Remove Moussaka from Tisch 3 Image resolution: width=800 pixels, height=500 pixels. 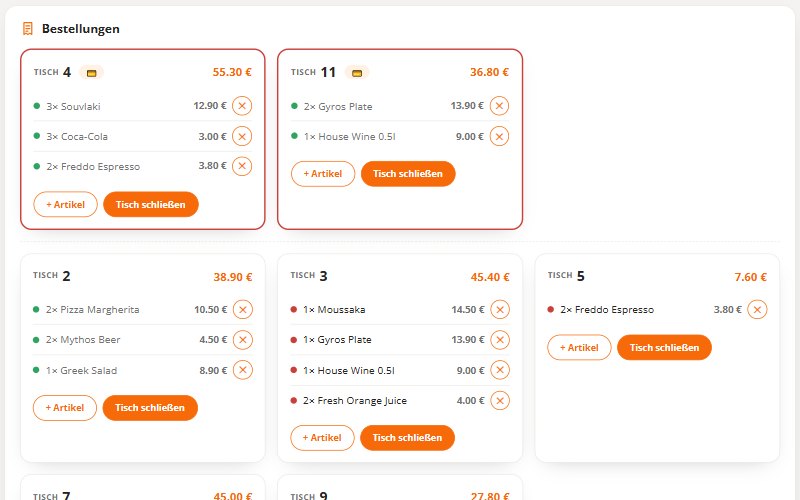click(x=500, y=310)
